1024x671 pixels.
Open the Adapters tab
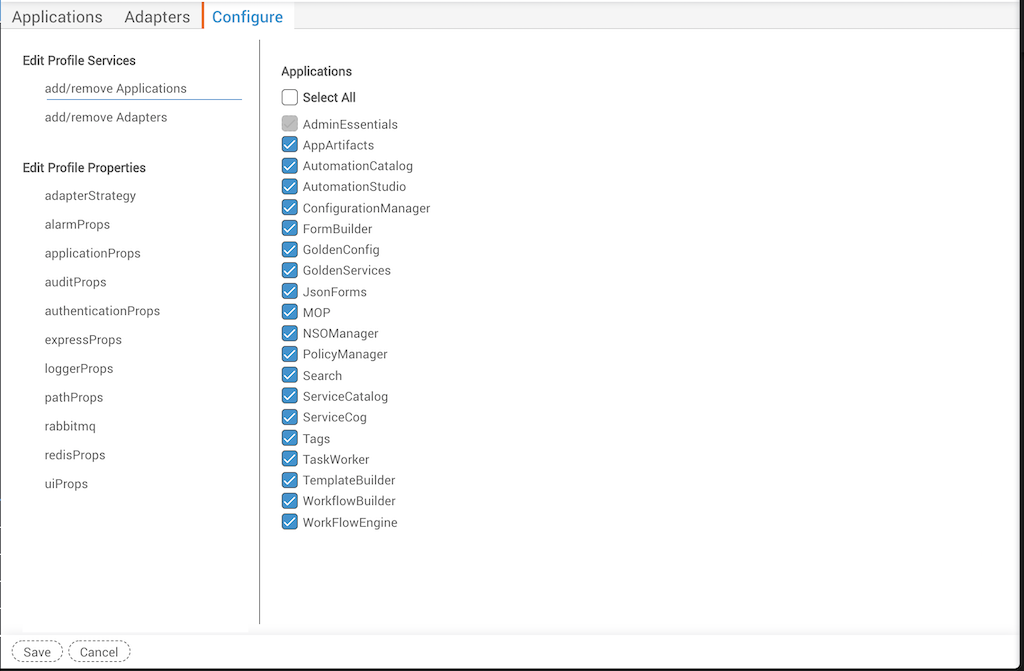pos(157,17)
